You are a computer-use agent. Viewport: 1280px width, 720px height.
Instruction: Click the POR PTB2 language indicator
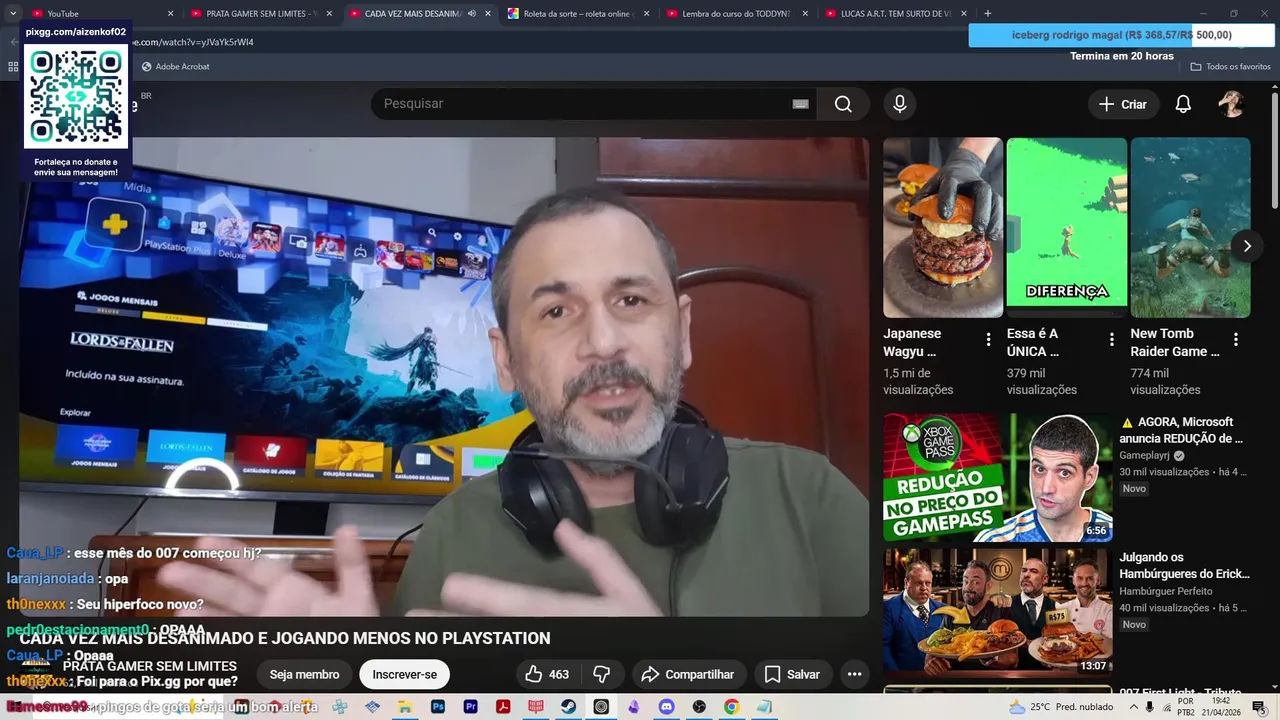click(1185, 707)
